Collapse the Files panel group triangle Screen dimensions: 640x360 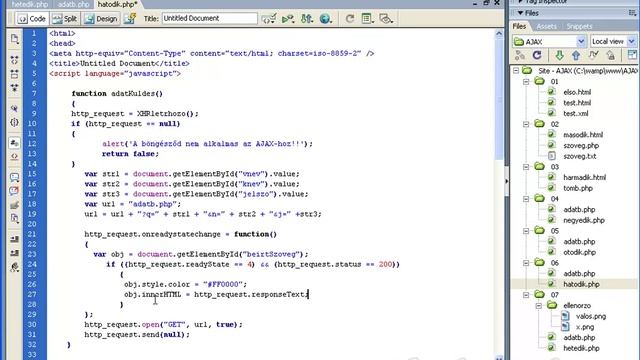click(x=520, y=13)
